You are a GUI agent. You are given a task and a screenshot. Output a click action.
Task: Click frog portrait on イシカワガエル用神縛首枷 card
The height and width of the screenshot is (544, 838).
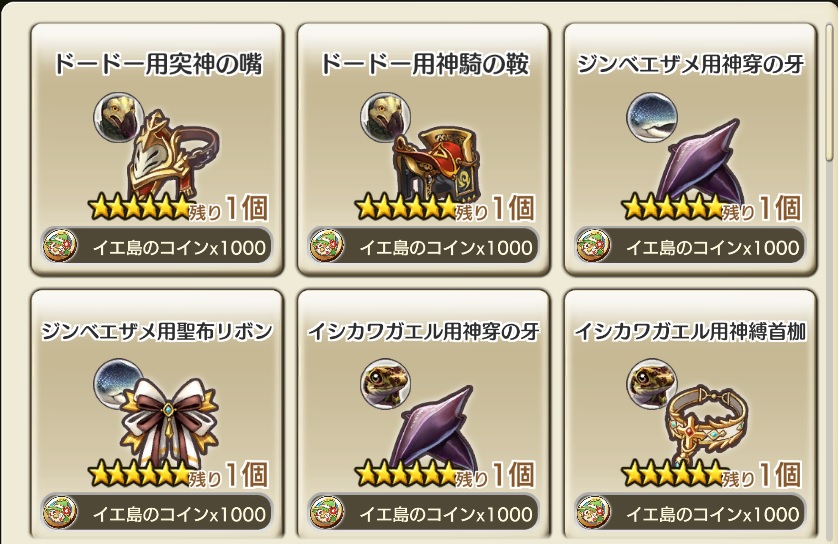pos(651,384)
